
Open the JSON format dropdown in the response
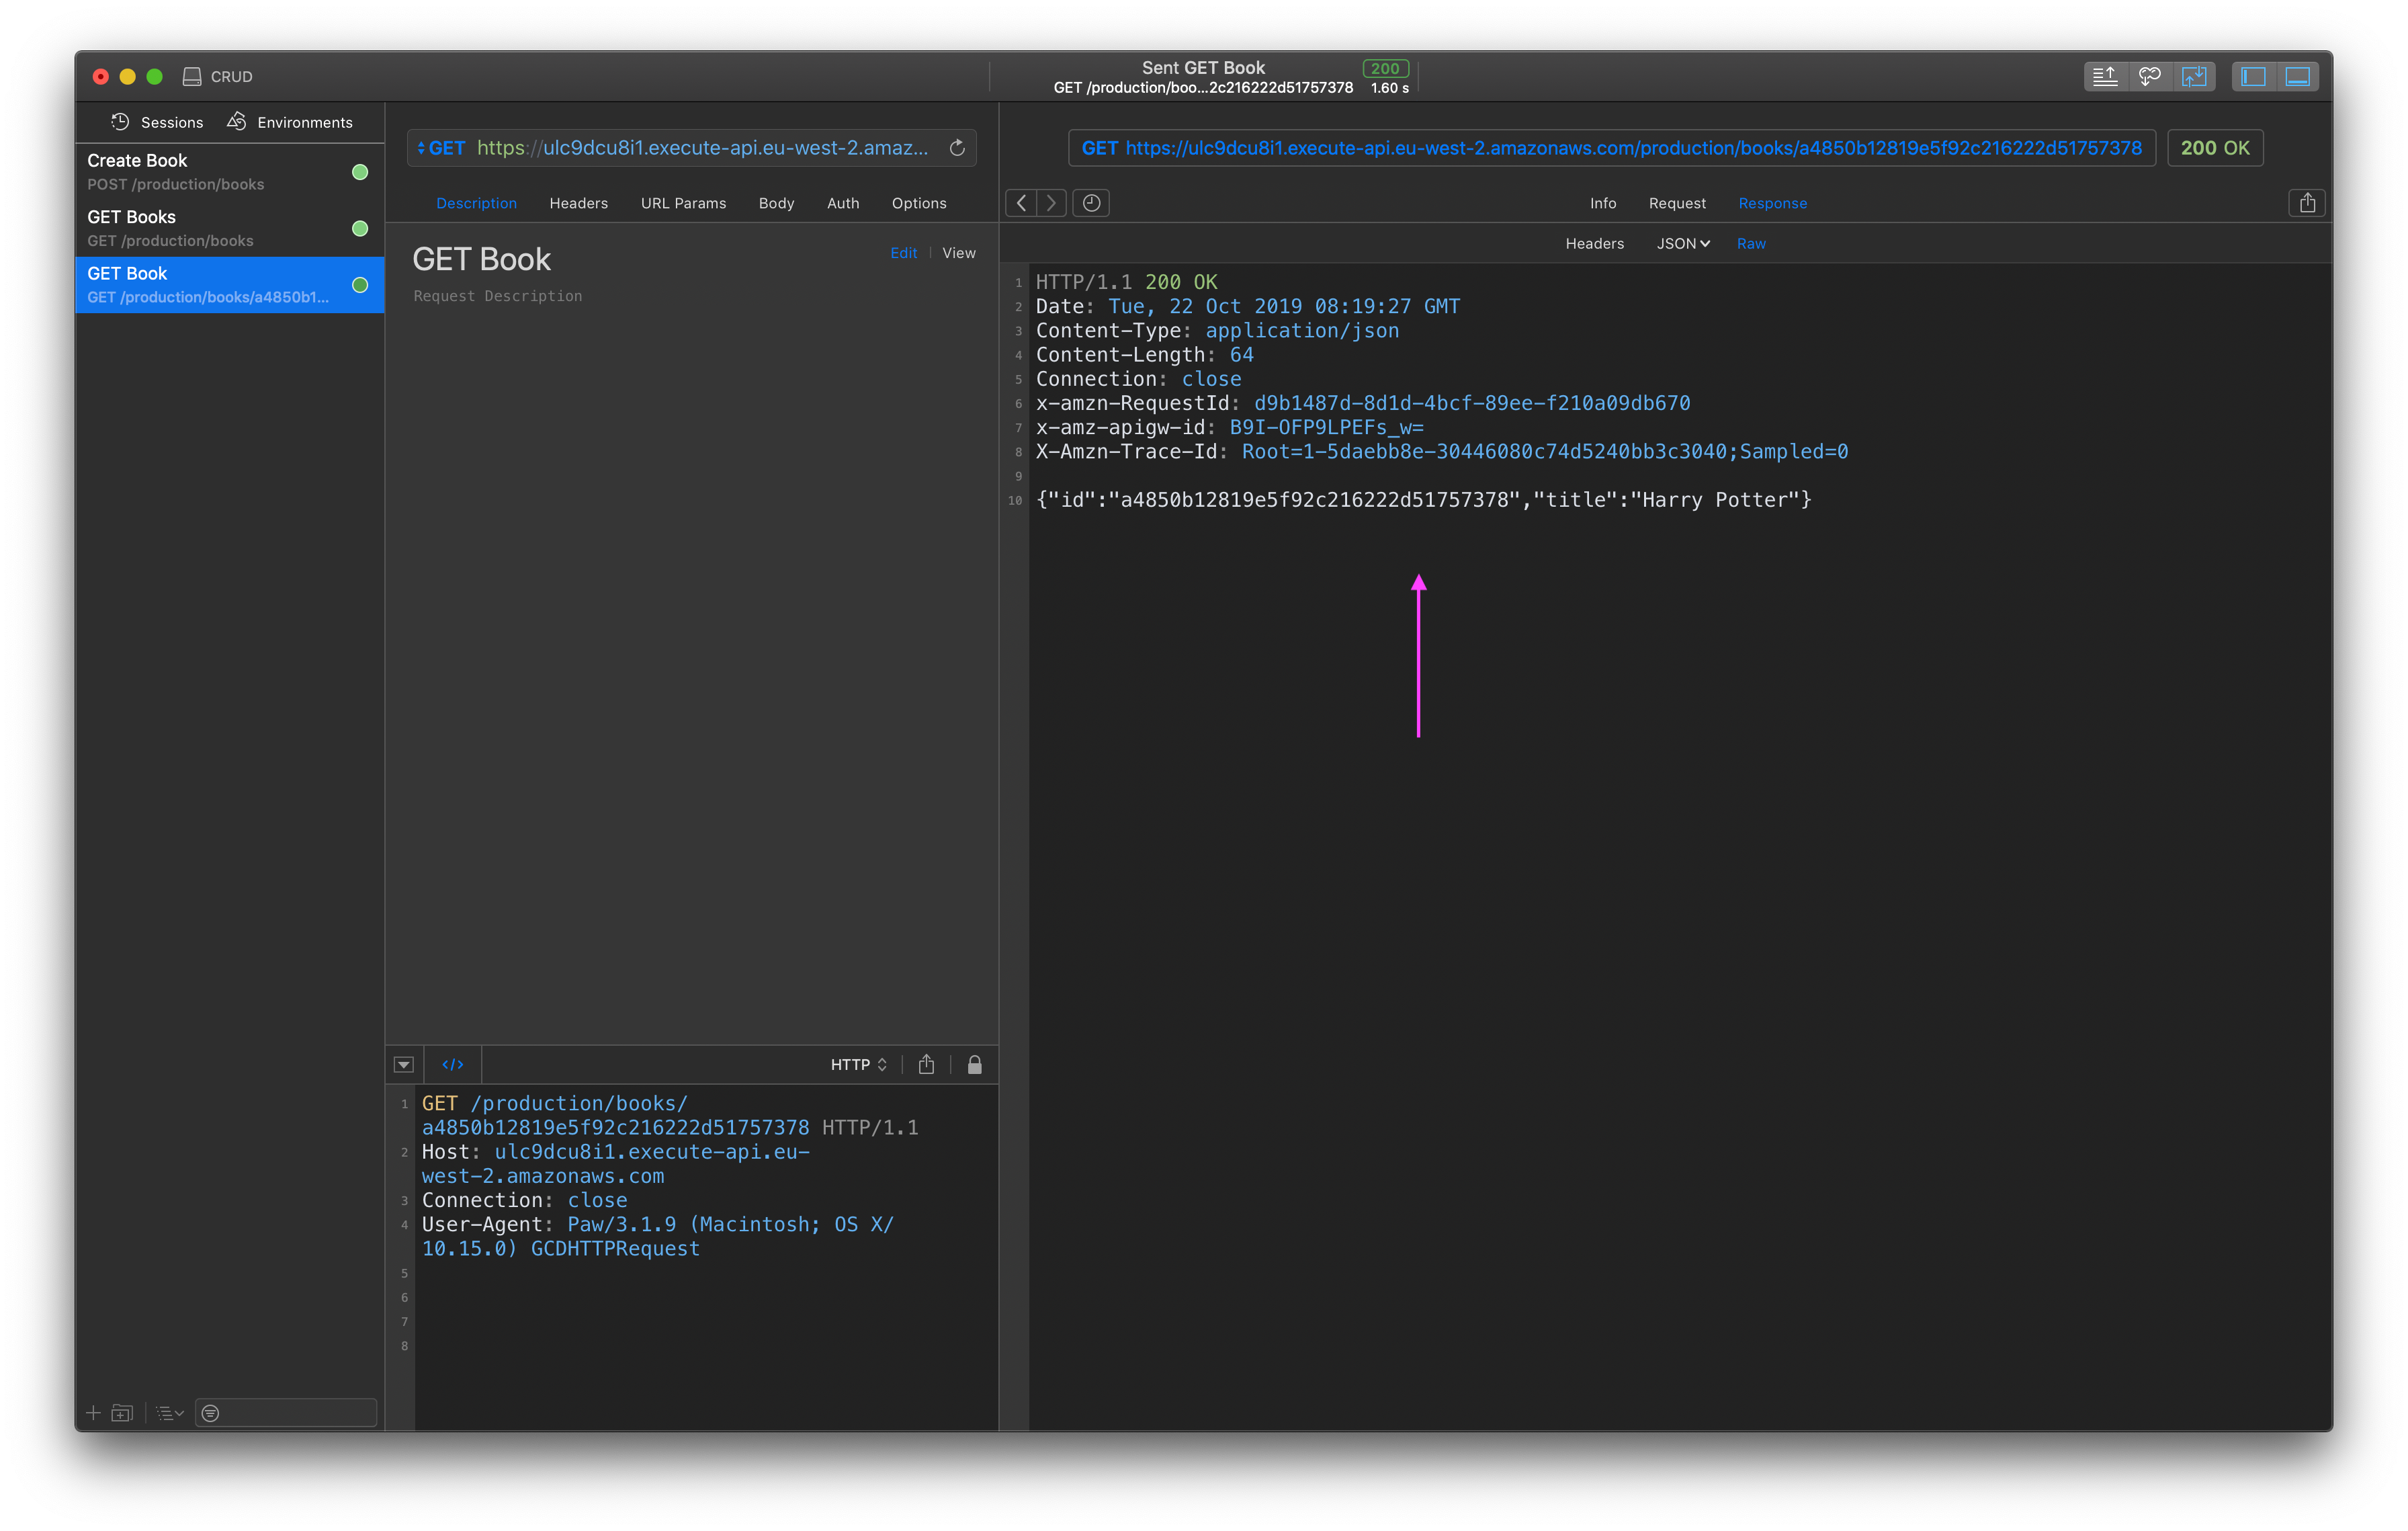1682,243
